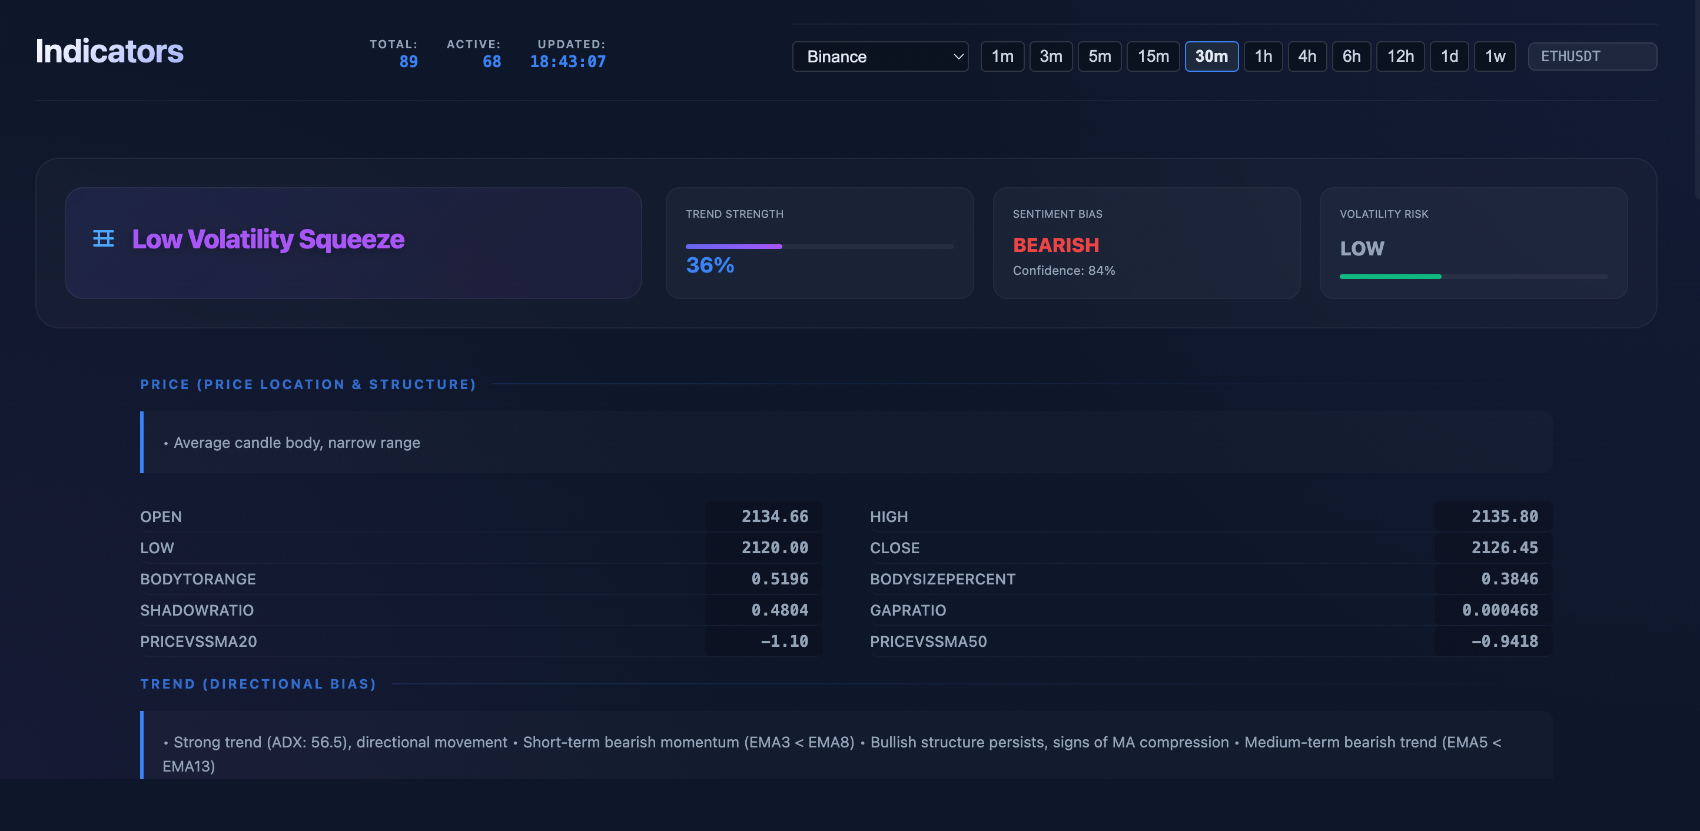Click the grid icon beside Low Volatility Squeeze
Screen dimensions: 1700x831
pos(103,239)
